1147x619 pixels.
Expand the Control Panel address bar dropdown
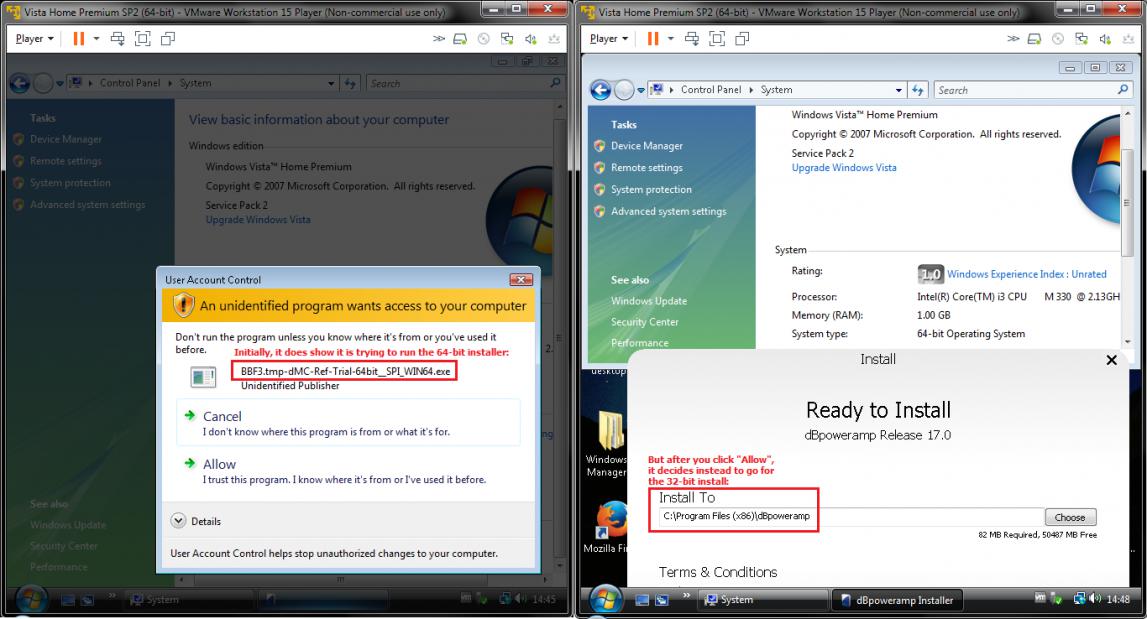click(899, 90)
